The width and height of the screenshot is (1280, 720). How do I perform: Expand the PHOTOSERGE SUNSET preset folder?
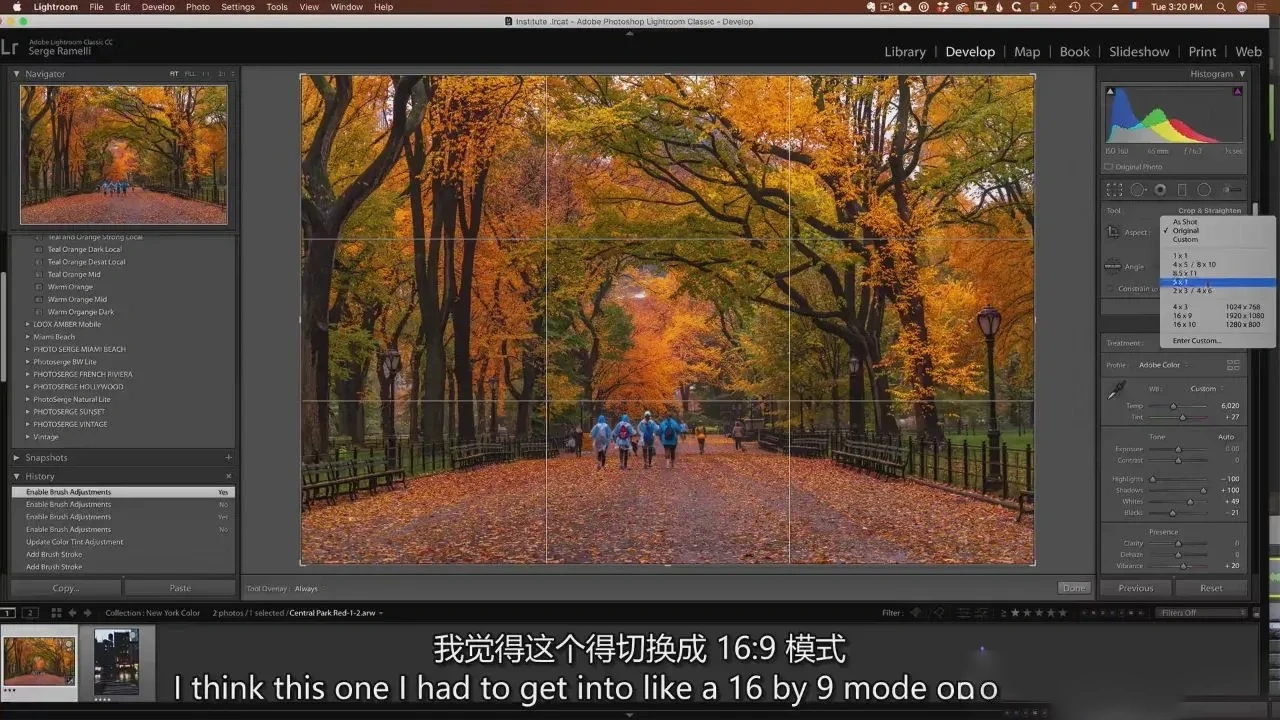(x=28, y=412)
